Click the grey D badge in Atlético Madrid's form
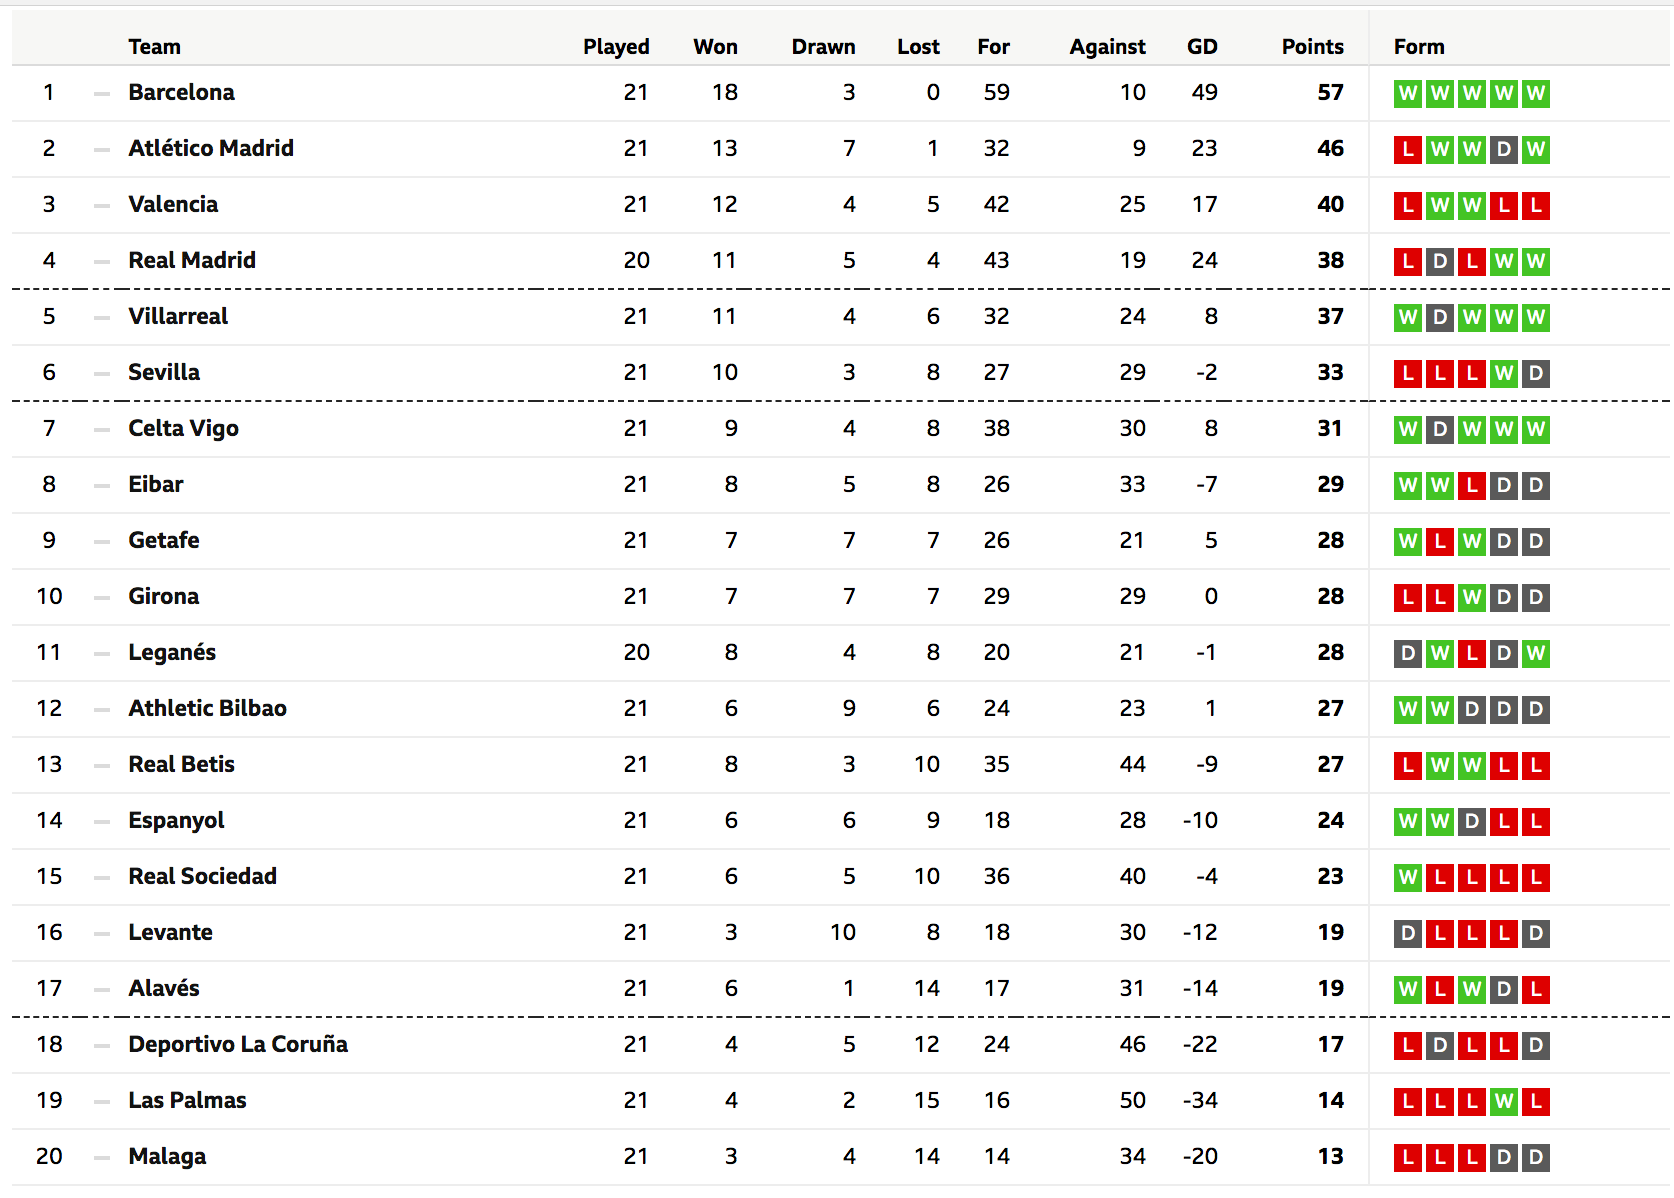Viewport: 1674px width, 1198px height. (x=1504, y=149)
